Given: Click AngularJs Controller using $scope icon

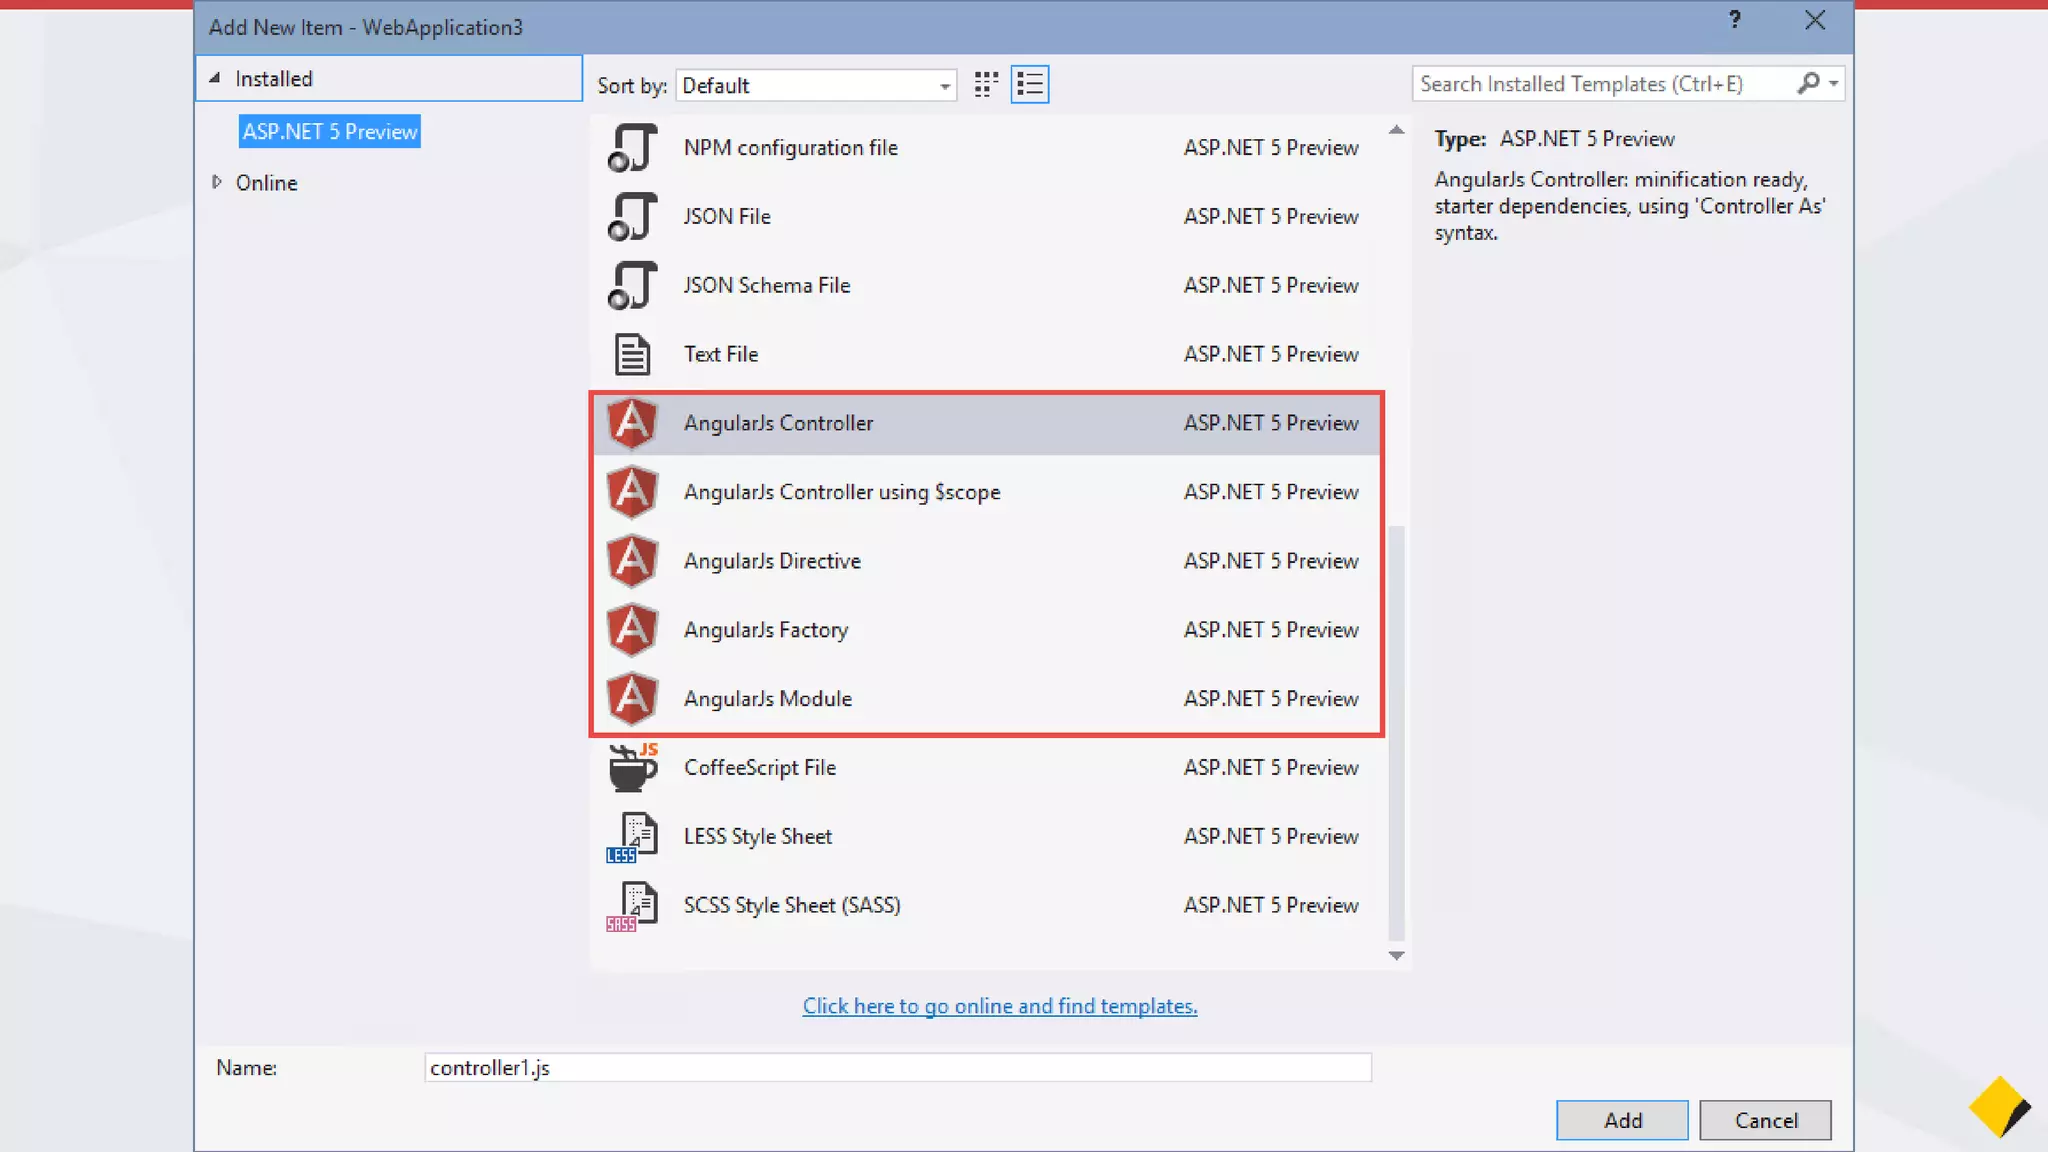Looking at the screenshot, I should pyautogui.click(x=632, y=492).
